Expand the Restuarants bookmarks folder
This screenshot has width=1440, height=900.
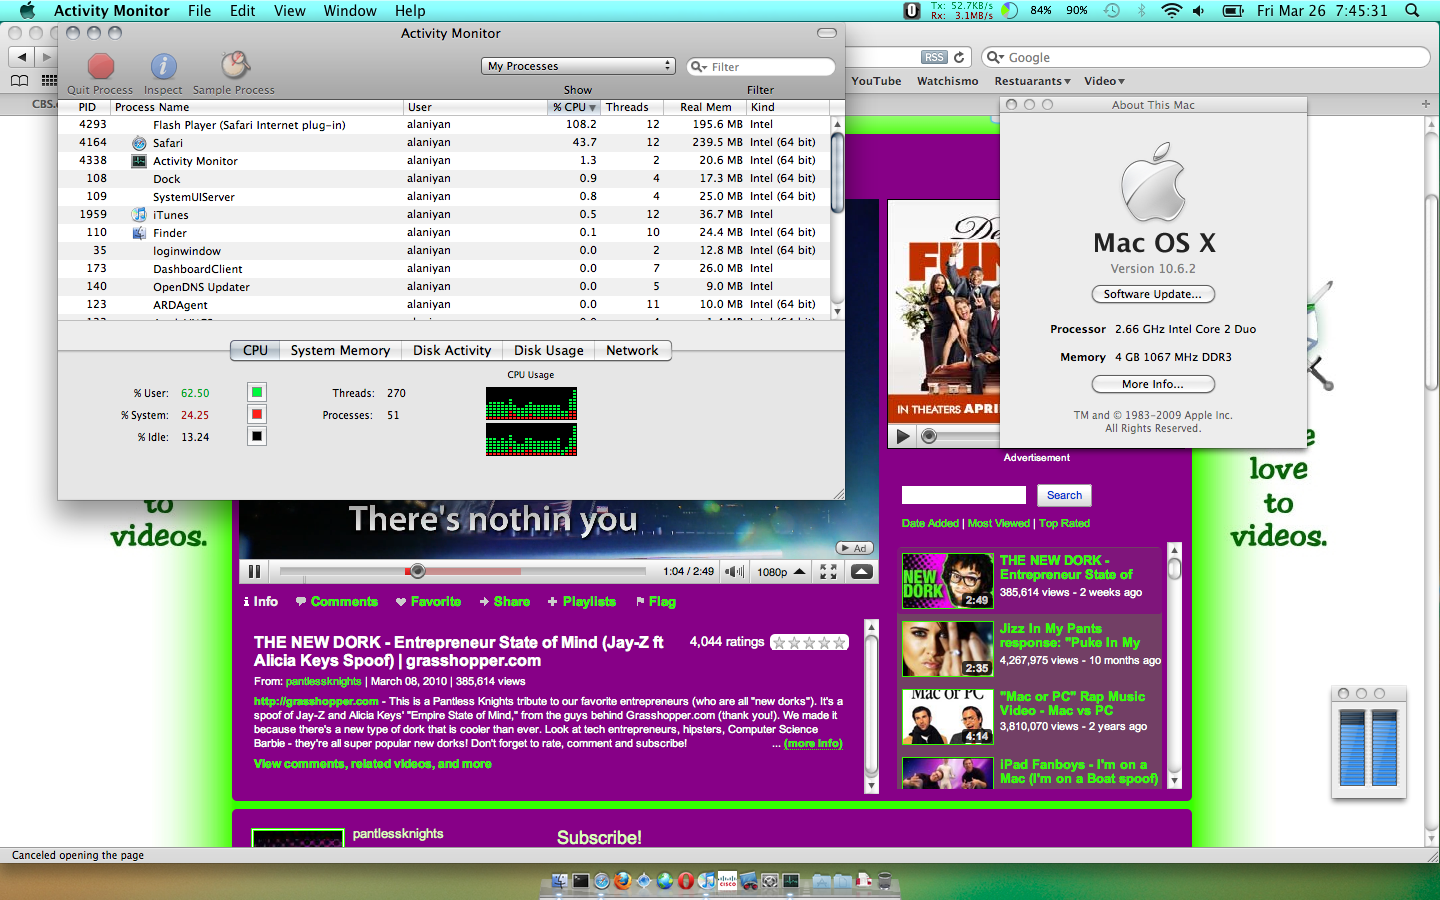click(1032, 81)
